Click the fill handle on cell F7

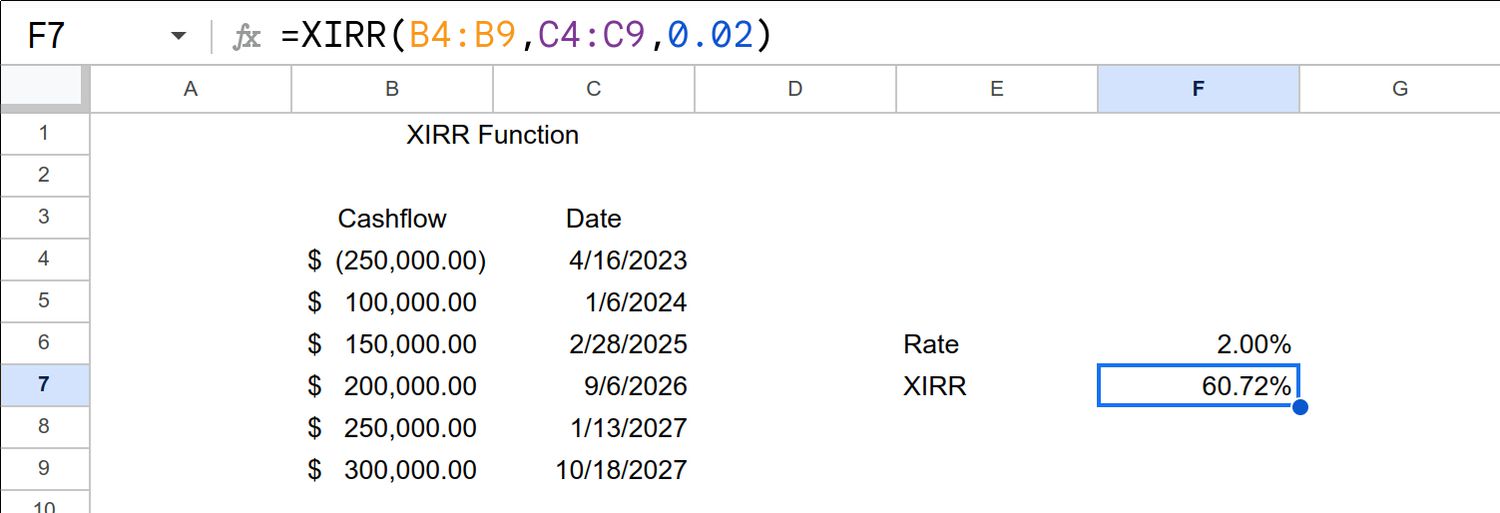[1300, 407]
